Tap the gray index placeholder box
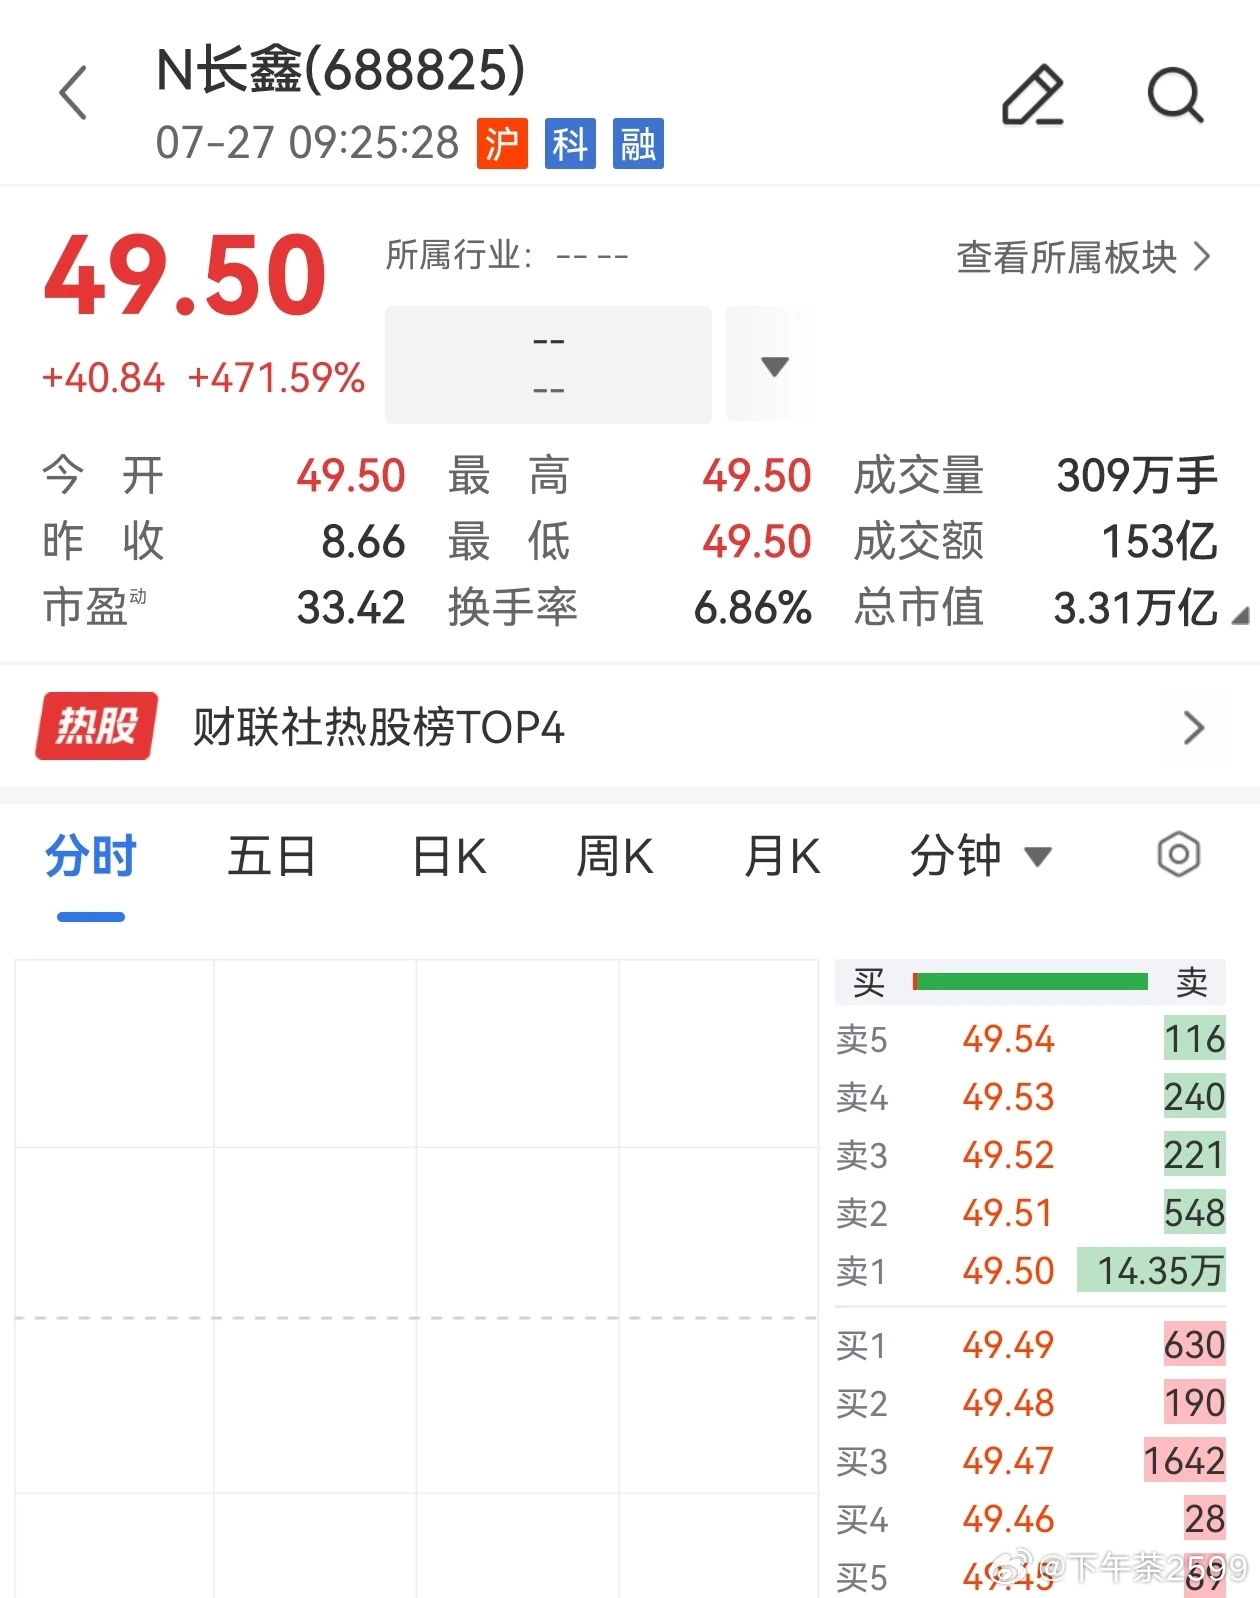Viewport: 1260px width, 1598px height. coord(548,365)
